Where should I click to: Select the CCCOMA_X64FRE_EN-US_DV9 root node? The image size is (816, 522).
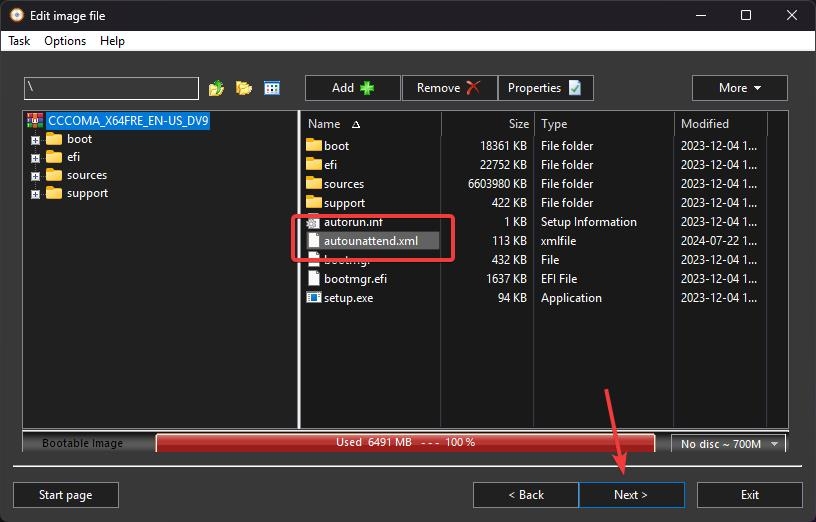click(128, 121)
